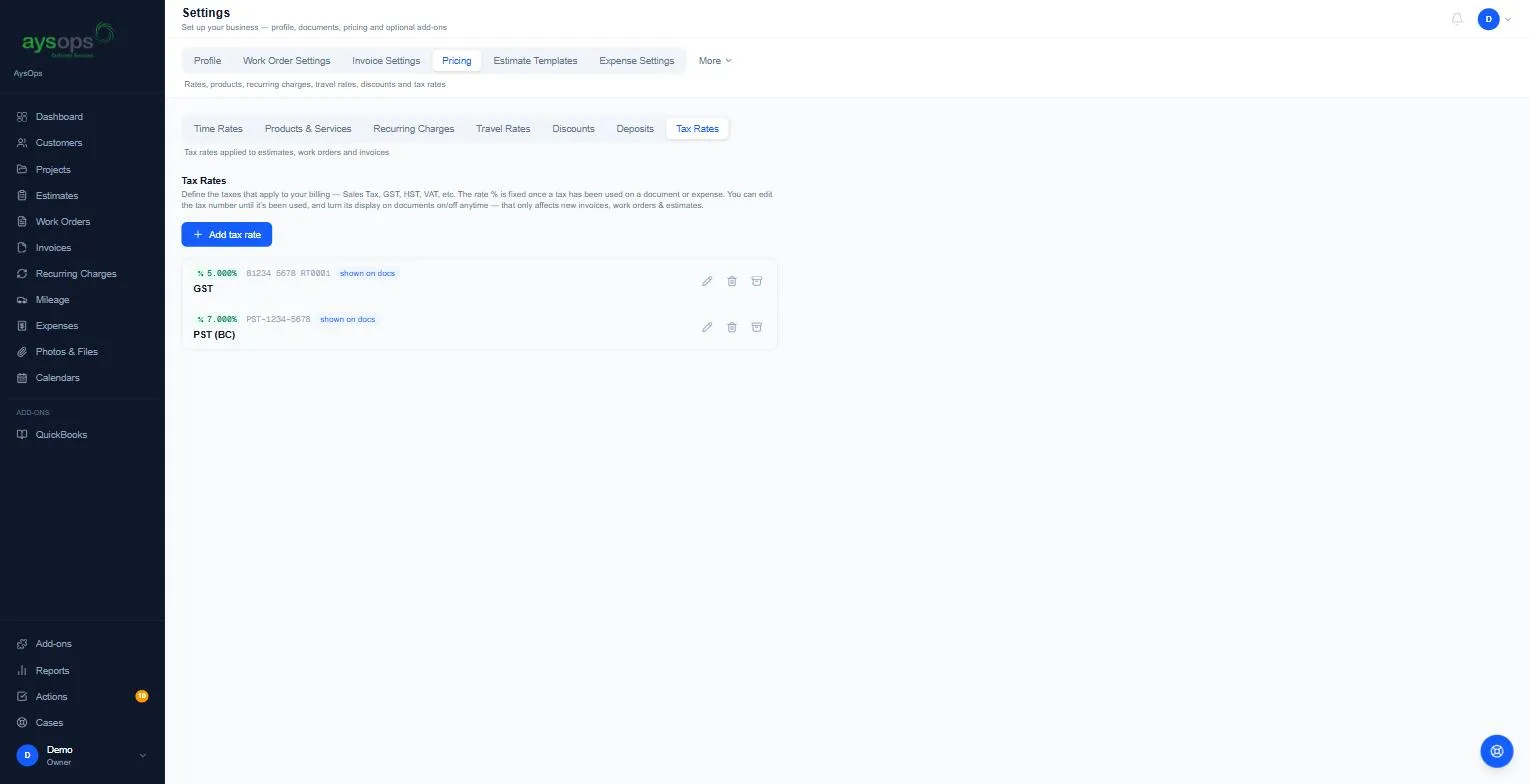Open the Products & Services sub-tab

[x=308, y=129]
